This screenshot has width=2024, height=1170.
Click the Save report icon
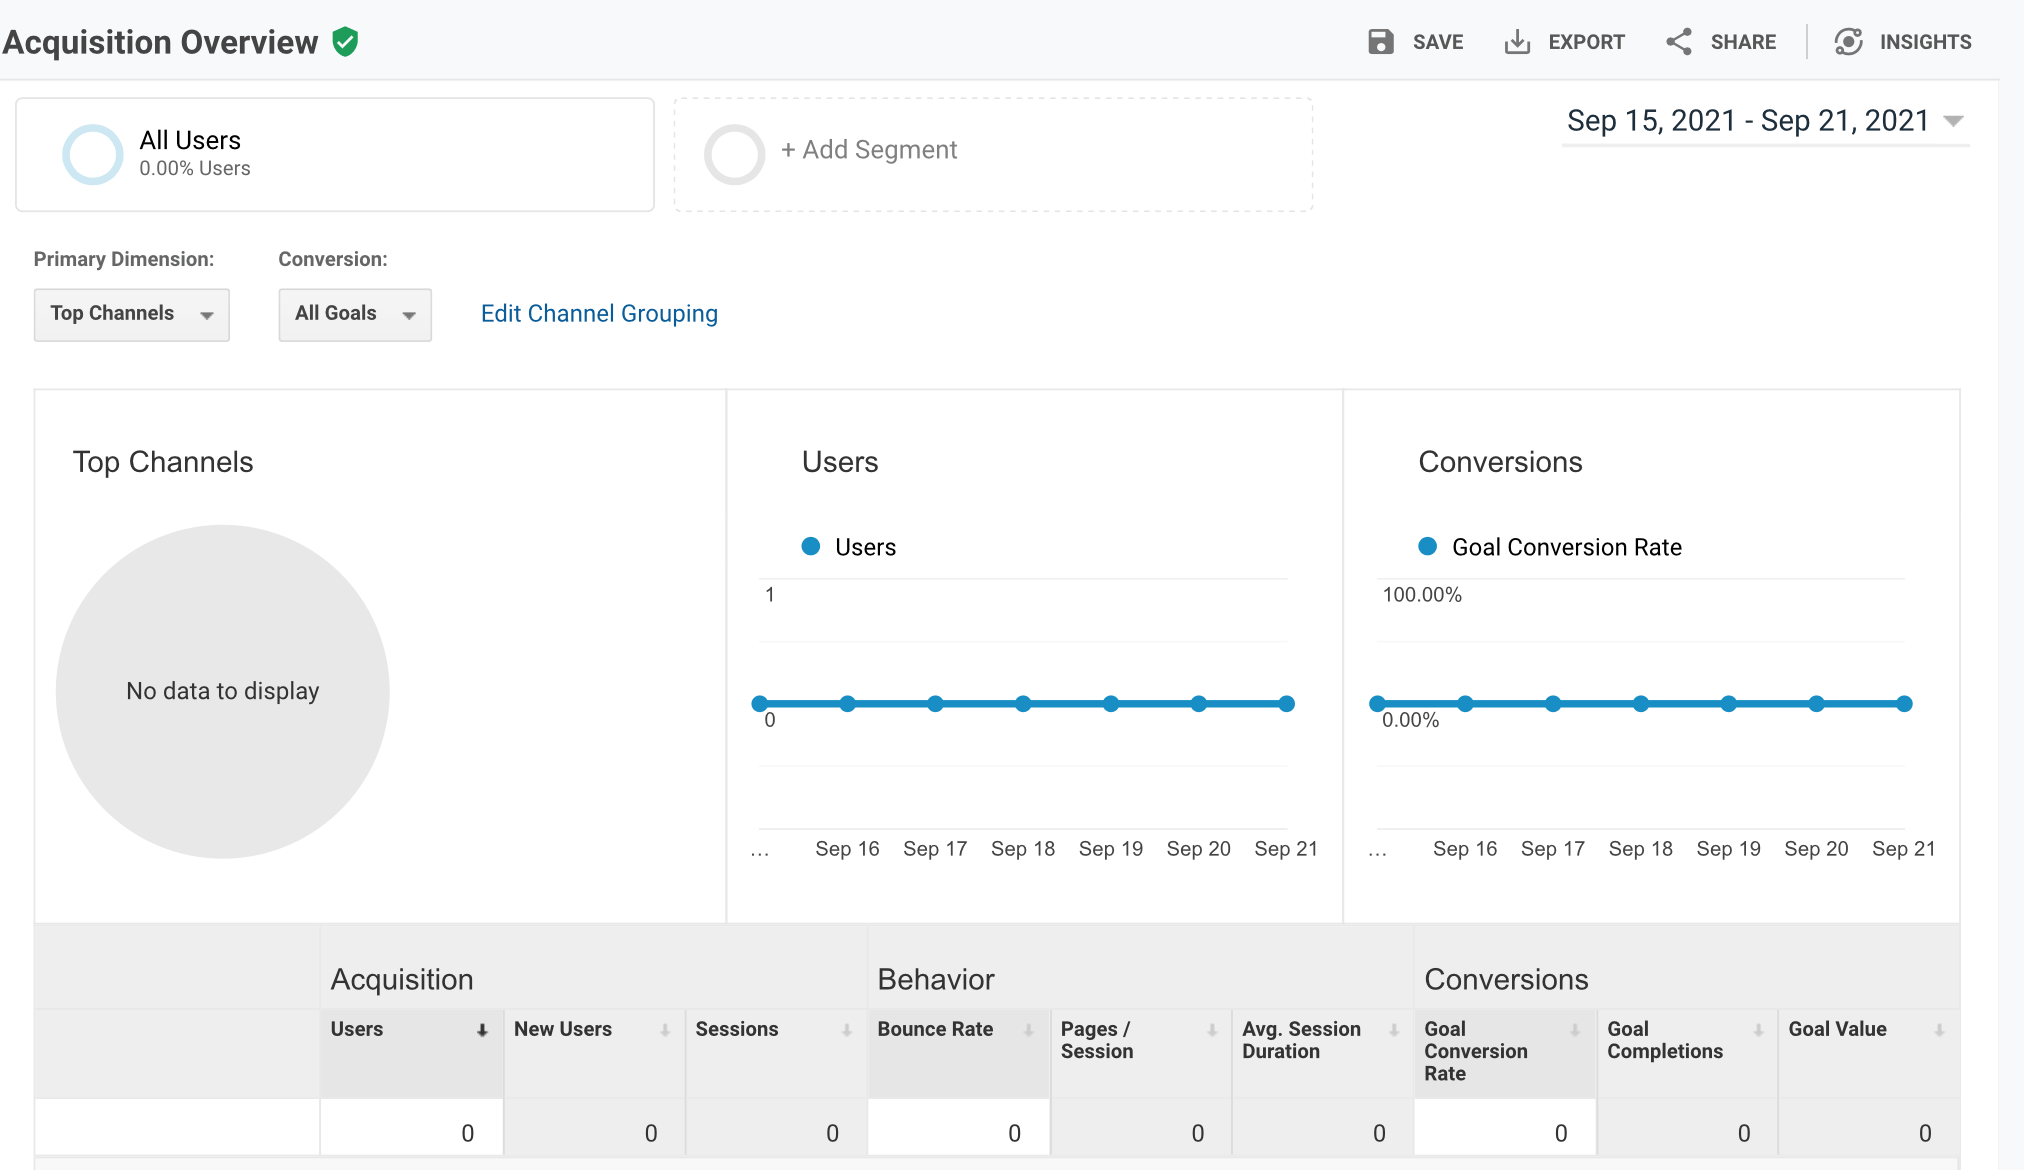pyautogui.click(x=1381, y=42)
